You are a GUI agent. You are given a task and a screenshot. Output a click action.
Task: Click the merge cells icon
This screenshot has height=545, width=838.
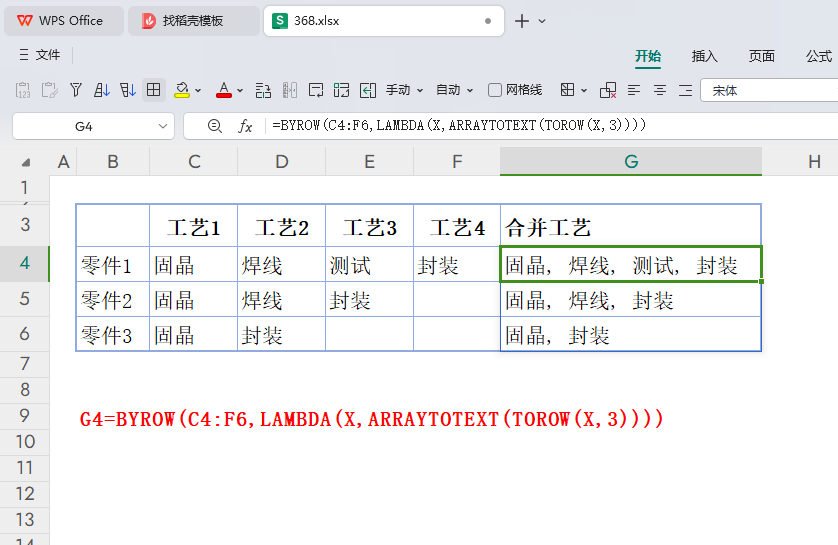[x=342, y=90]
